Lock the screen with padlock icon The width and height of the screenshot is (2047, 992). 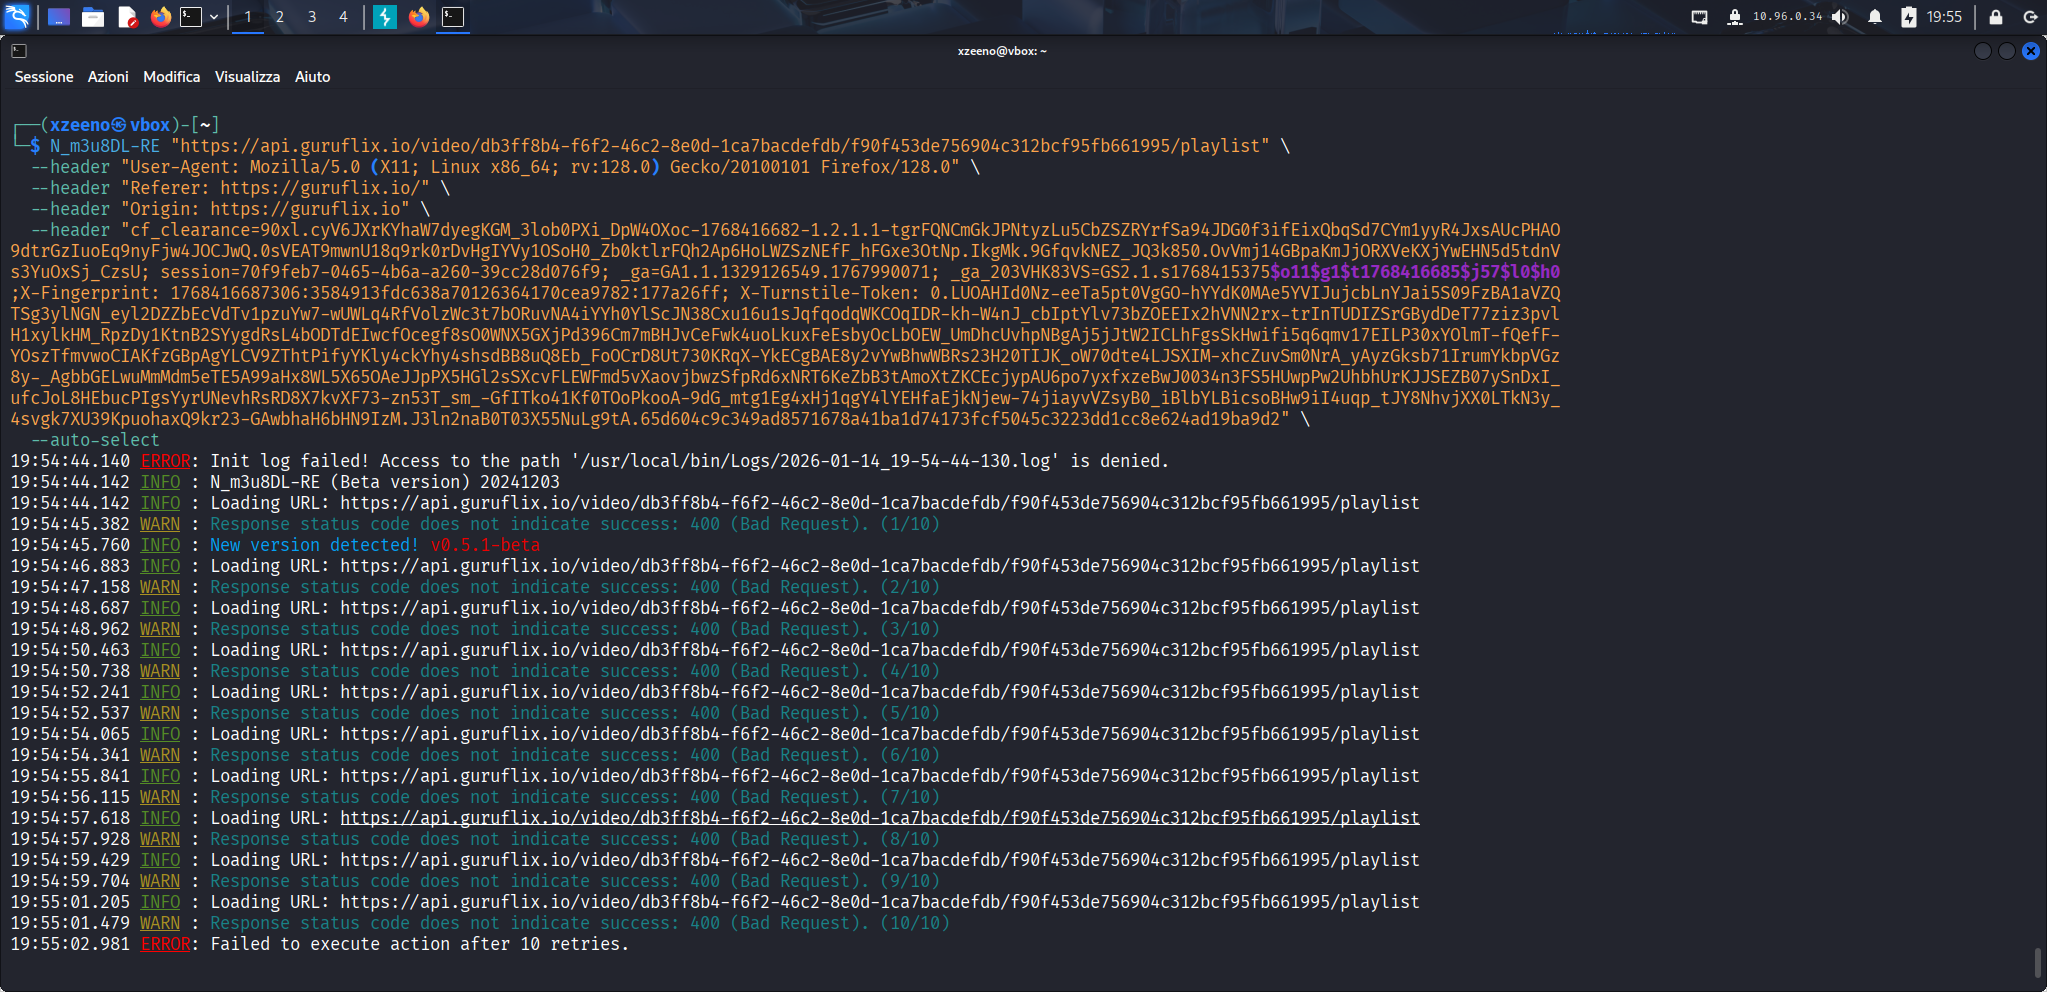1996,17
